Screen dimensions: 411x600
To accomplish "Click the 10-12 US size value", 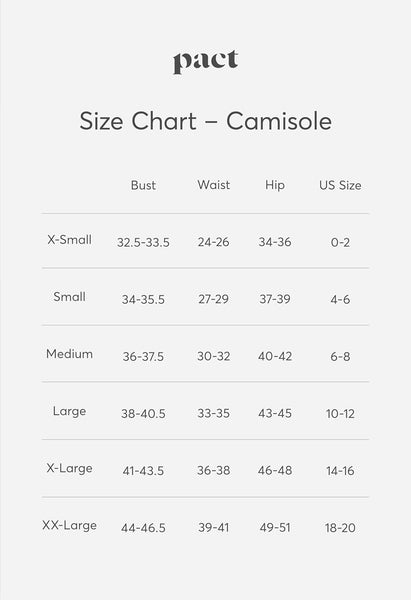I will [340, 414].
